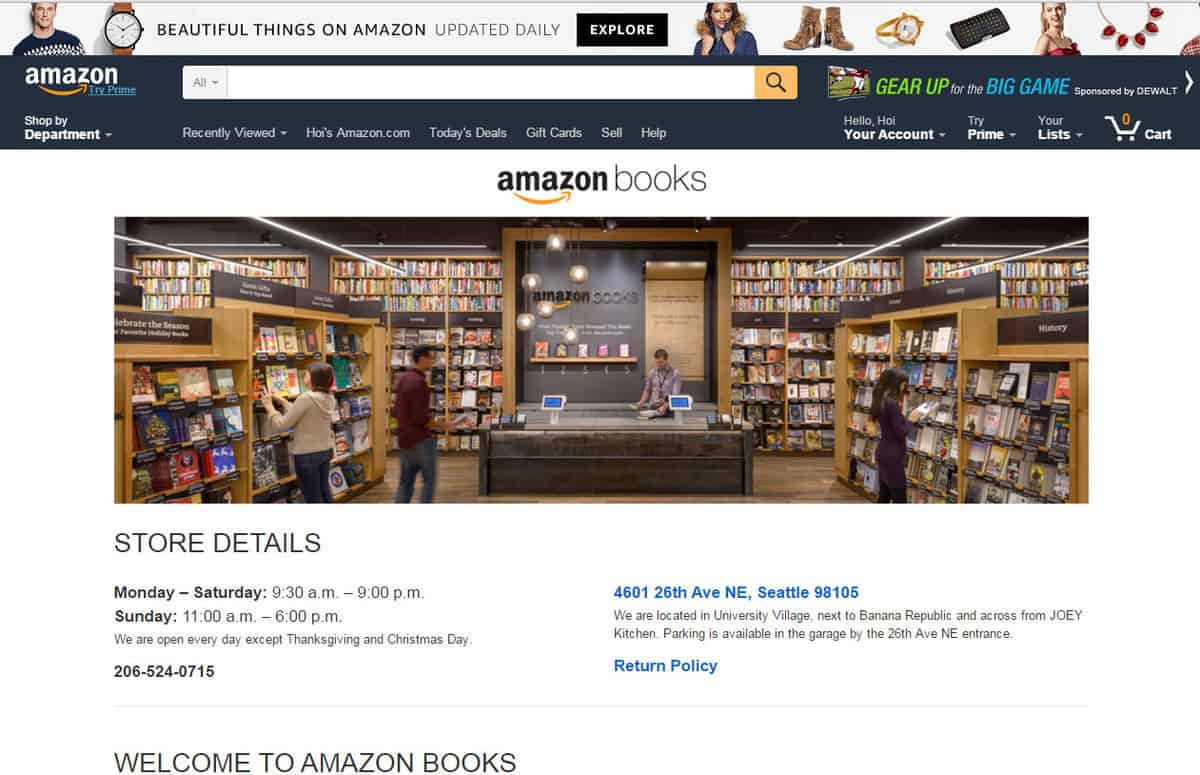Open the 4601 26th Ave NE address link
Image resolution: width=1200 pixels, height=775 pixels.
[736, 593]
